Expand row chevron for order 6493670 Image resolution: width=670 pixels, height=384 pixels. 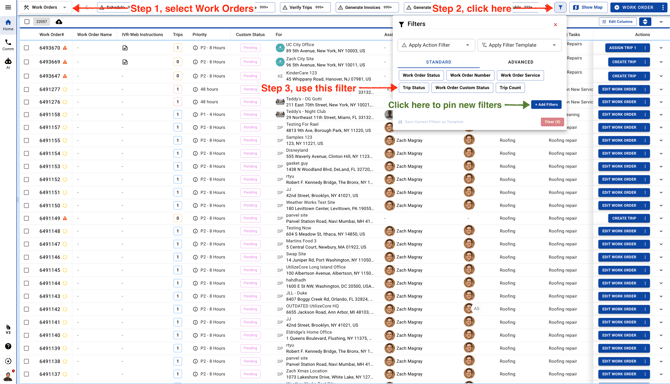(661, 48)
